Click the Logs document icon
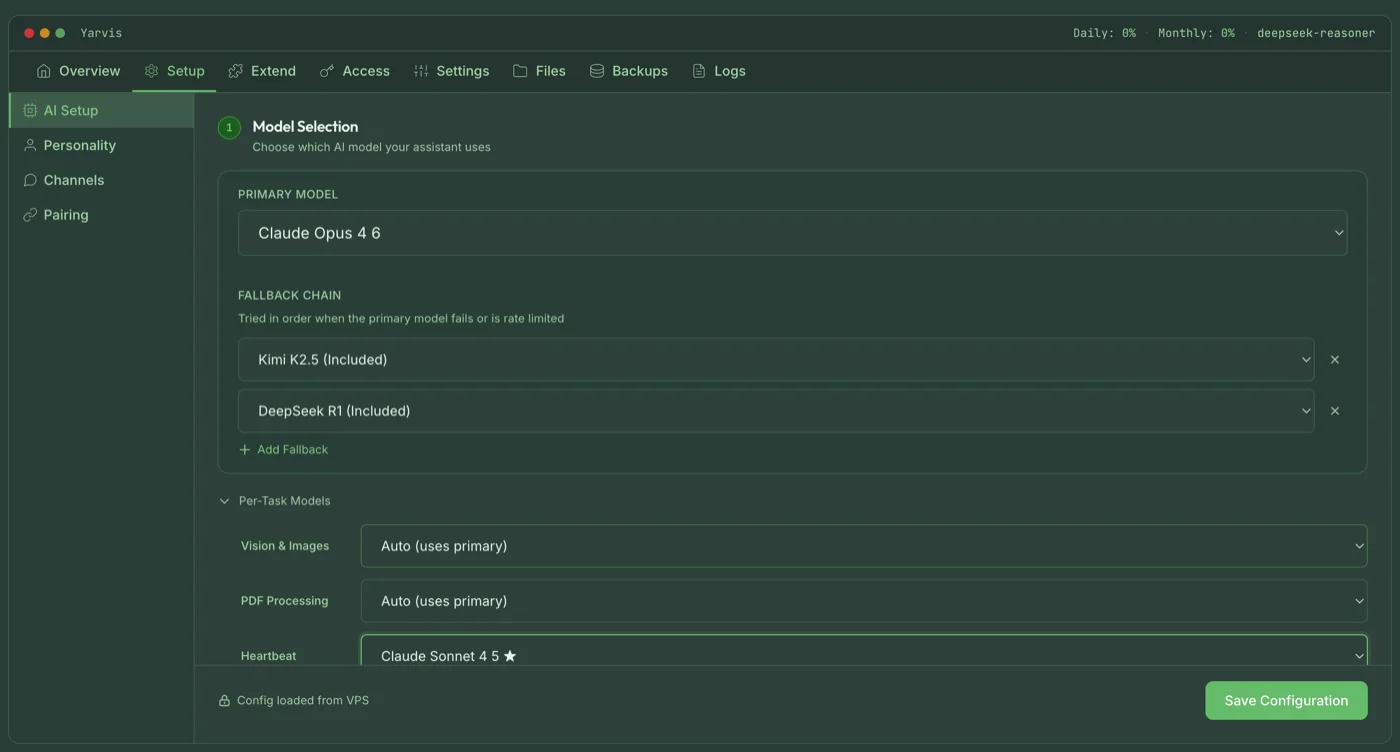Viewport: 1400px width, 752px height. (699, 71)
